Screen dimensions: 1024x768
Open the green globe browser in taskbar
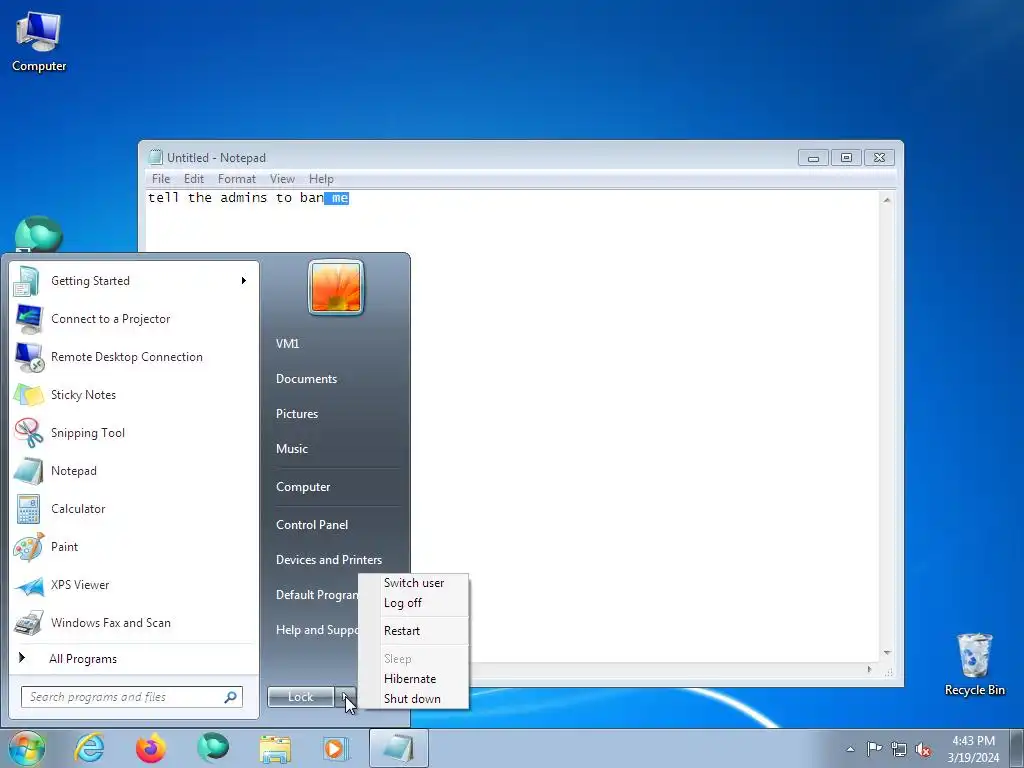[x=213, y=748]
